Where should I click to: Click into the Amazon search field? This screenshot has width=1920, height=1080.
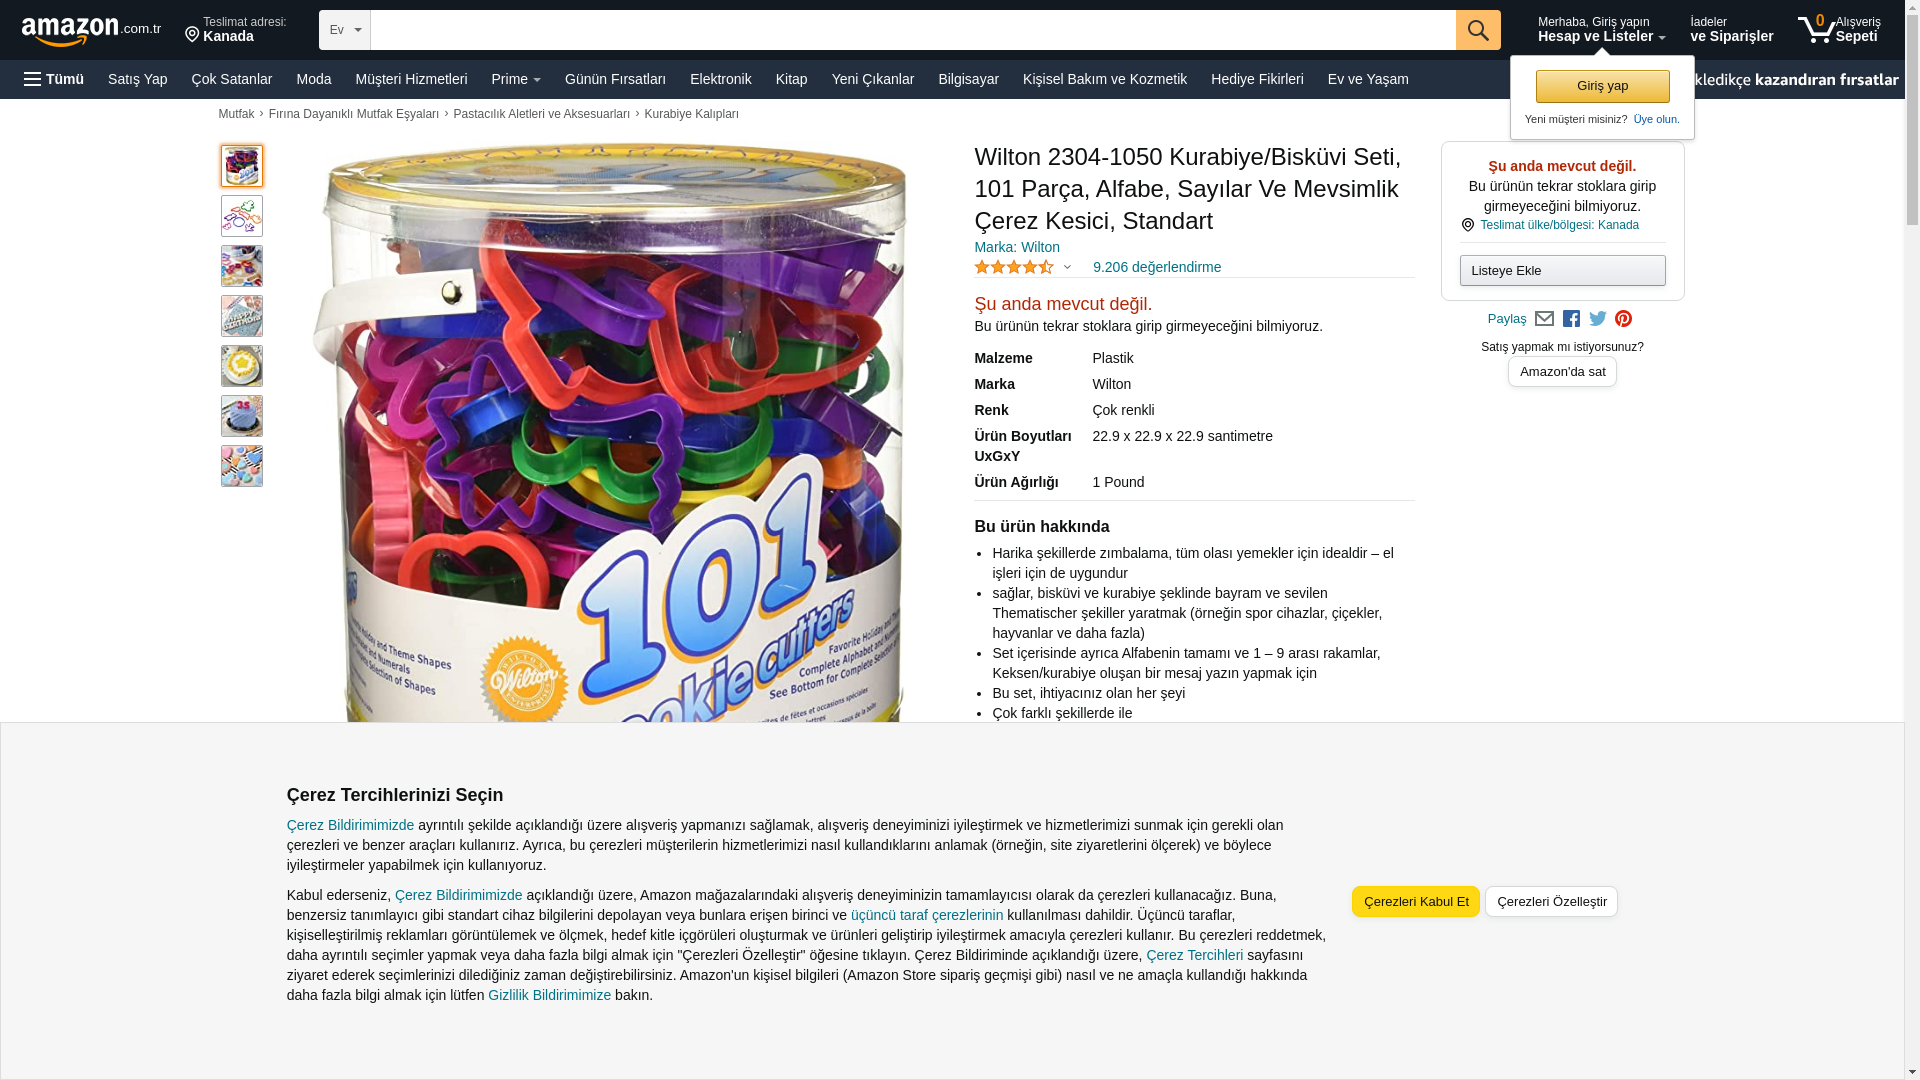913,30
